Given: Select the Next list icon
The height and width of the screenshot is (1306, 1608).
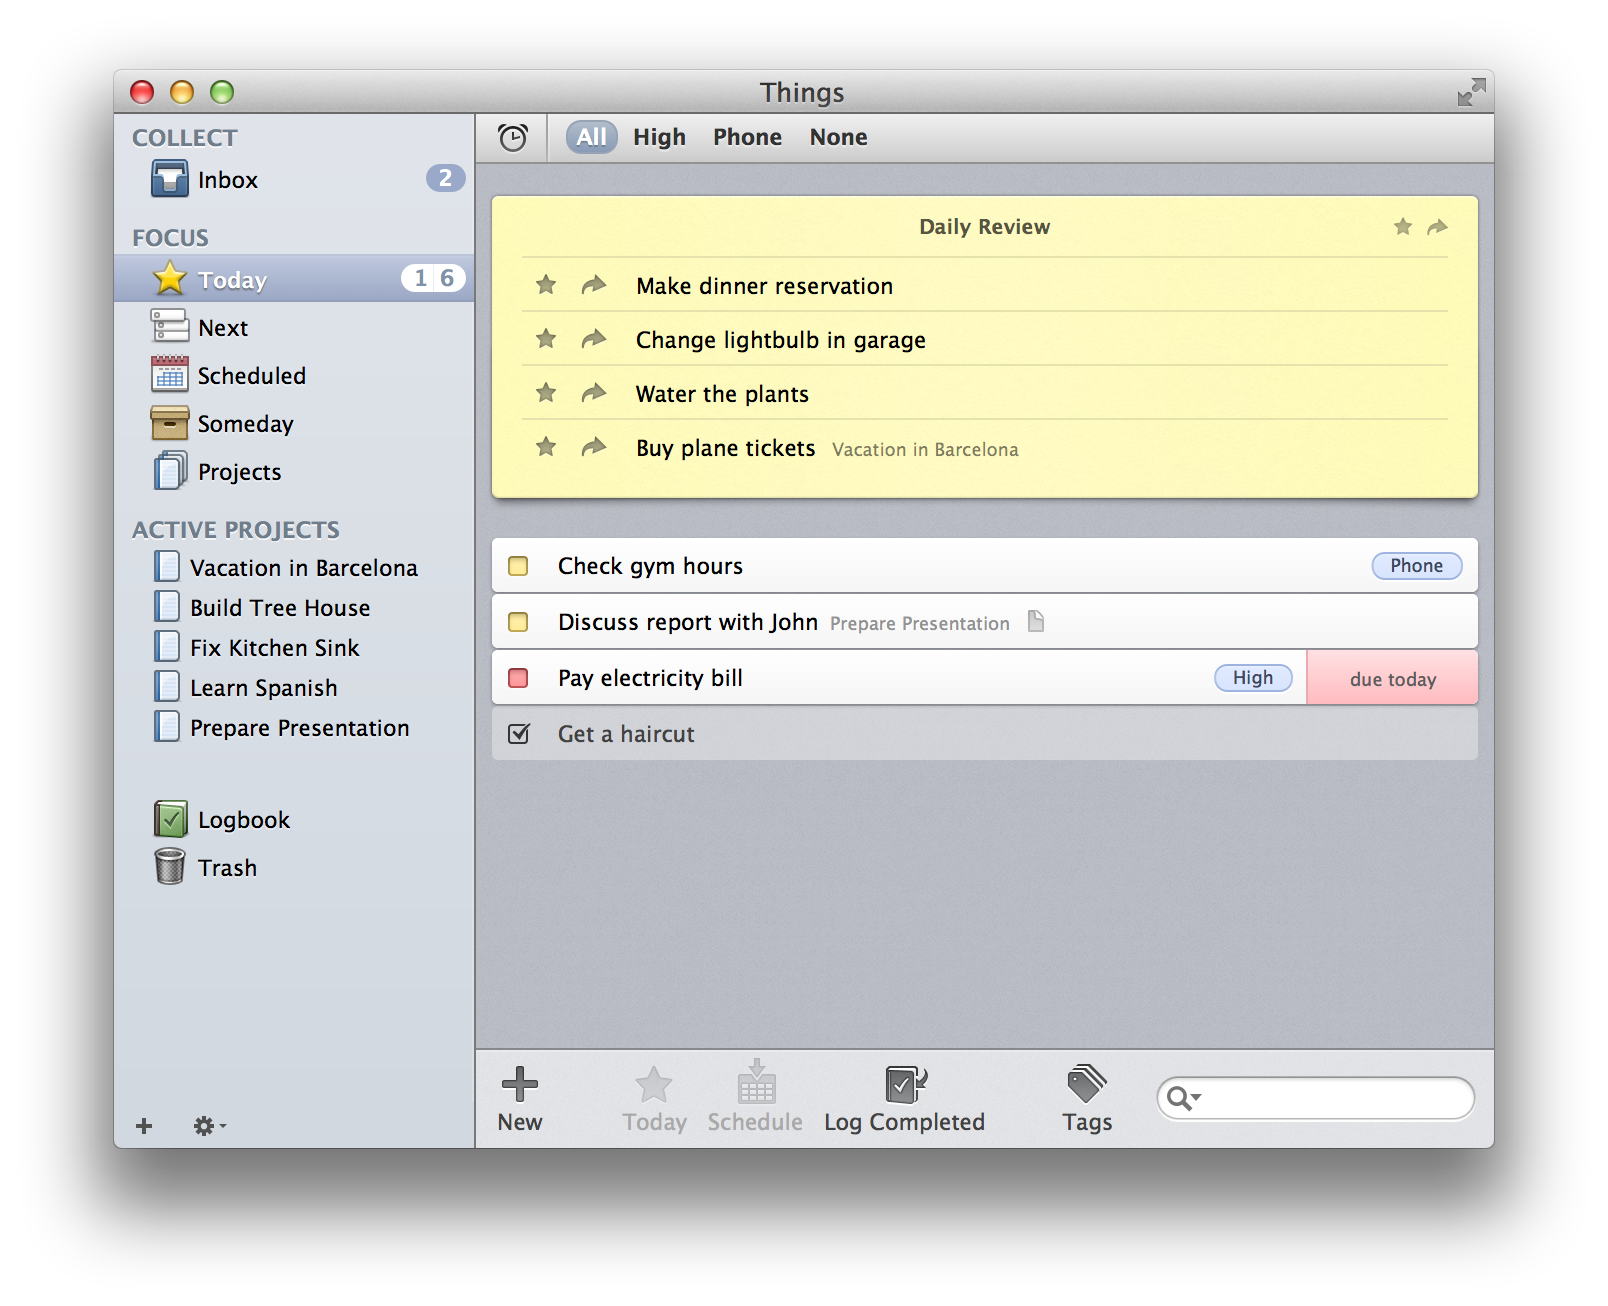Looking at the screenshot, I should point(169,327).
